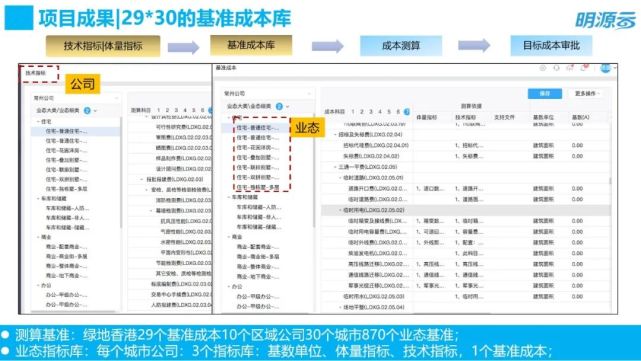Collapse the 场地平整 tree row

click(340, 307)
